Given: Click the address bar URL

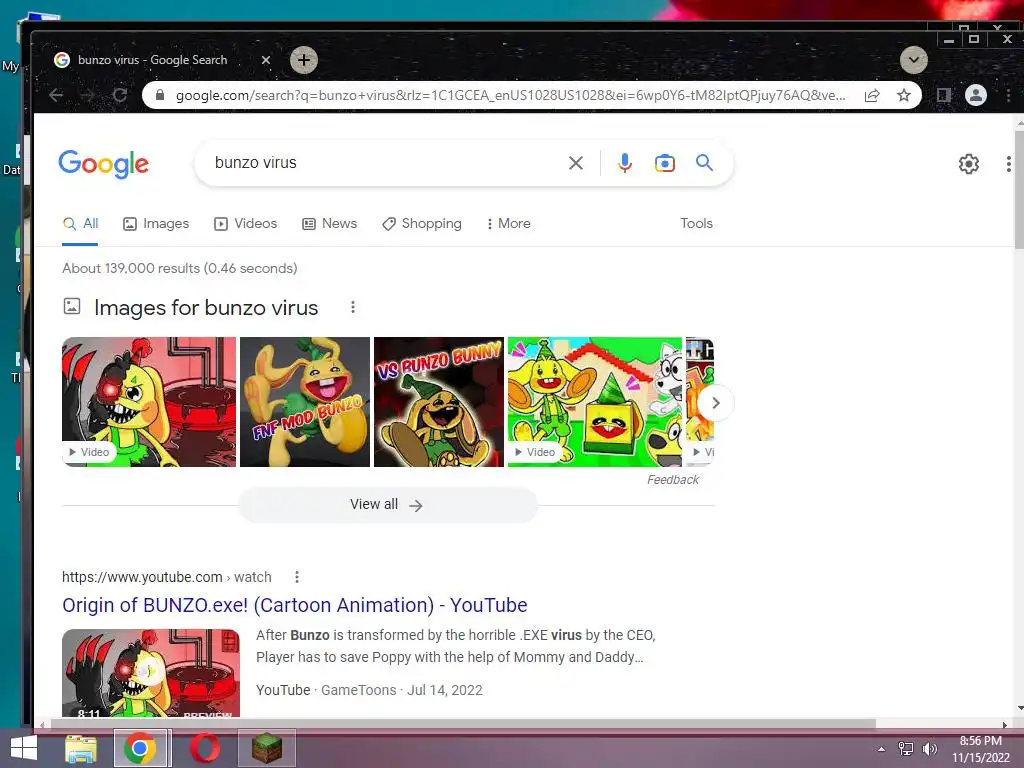Looking at the screenshot, I should click(510, 95).
